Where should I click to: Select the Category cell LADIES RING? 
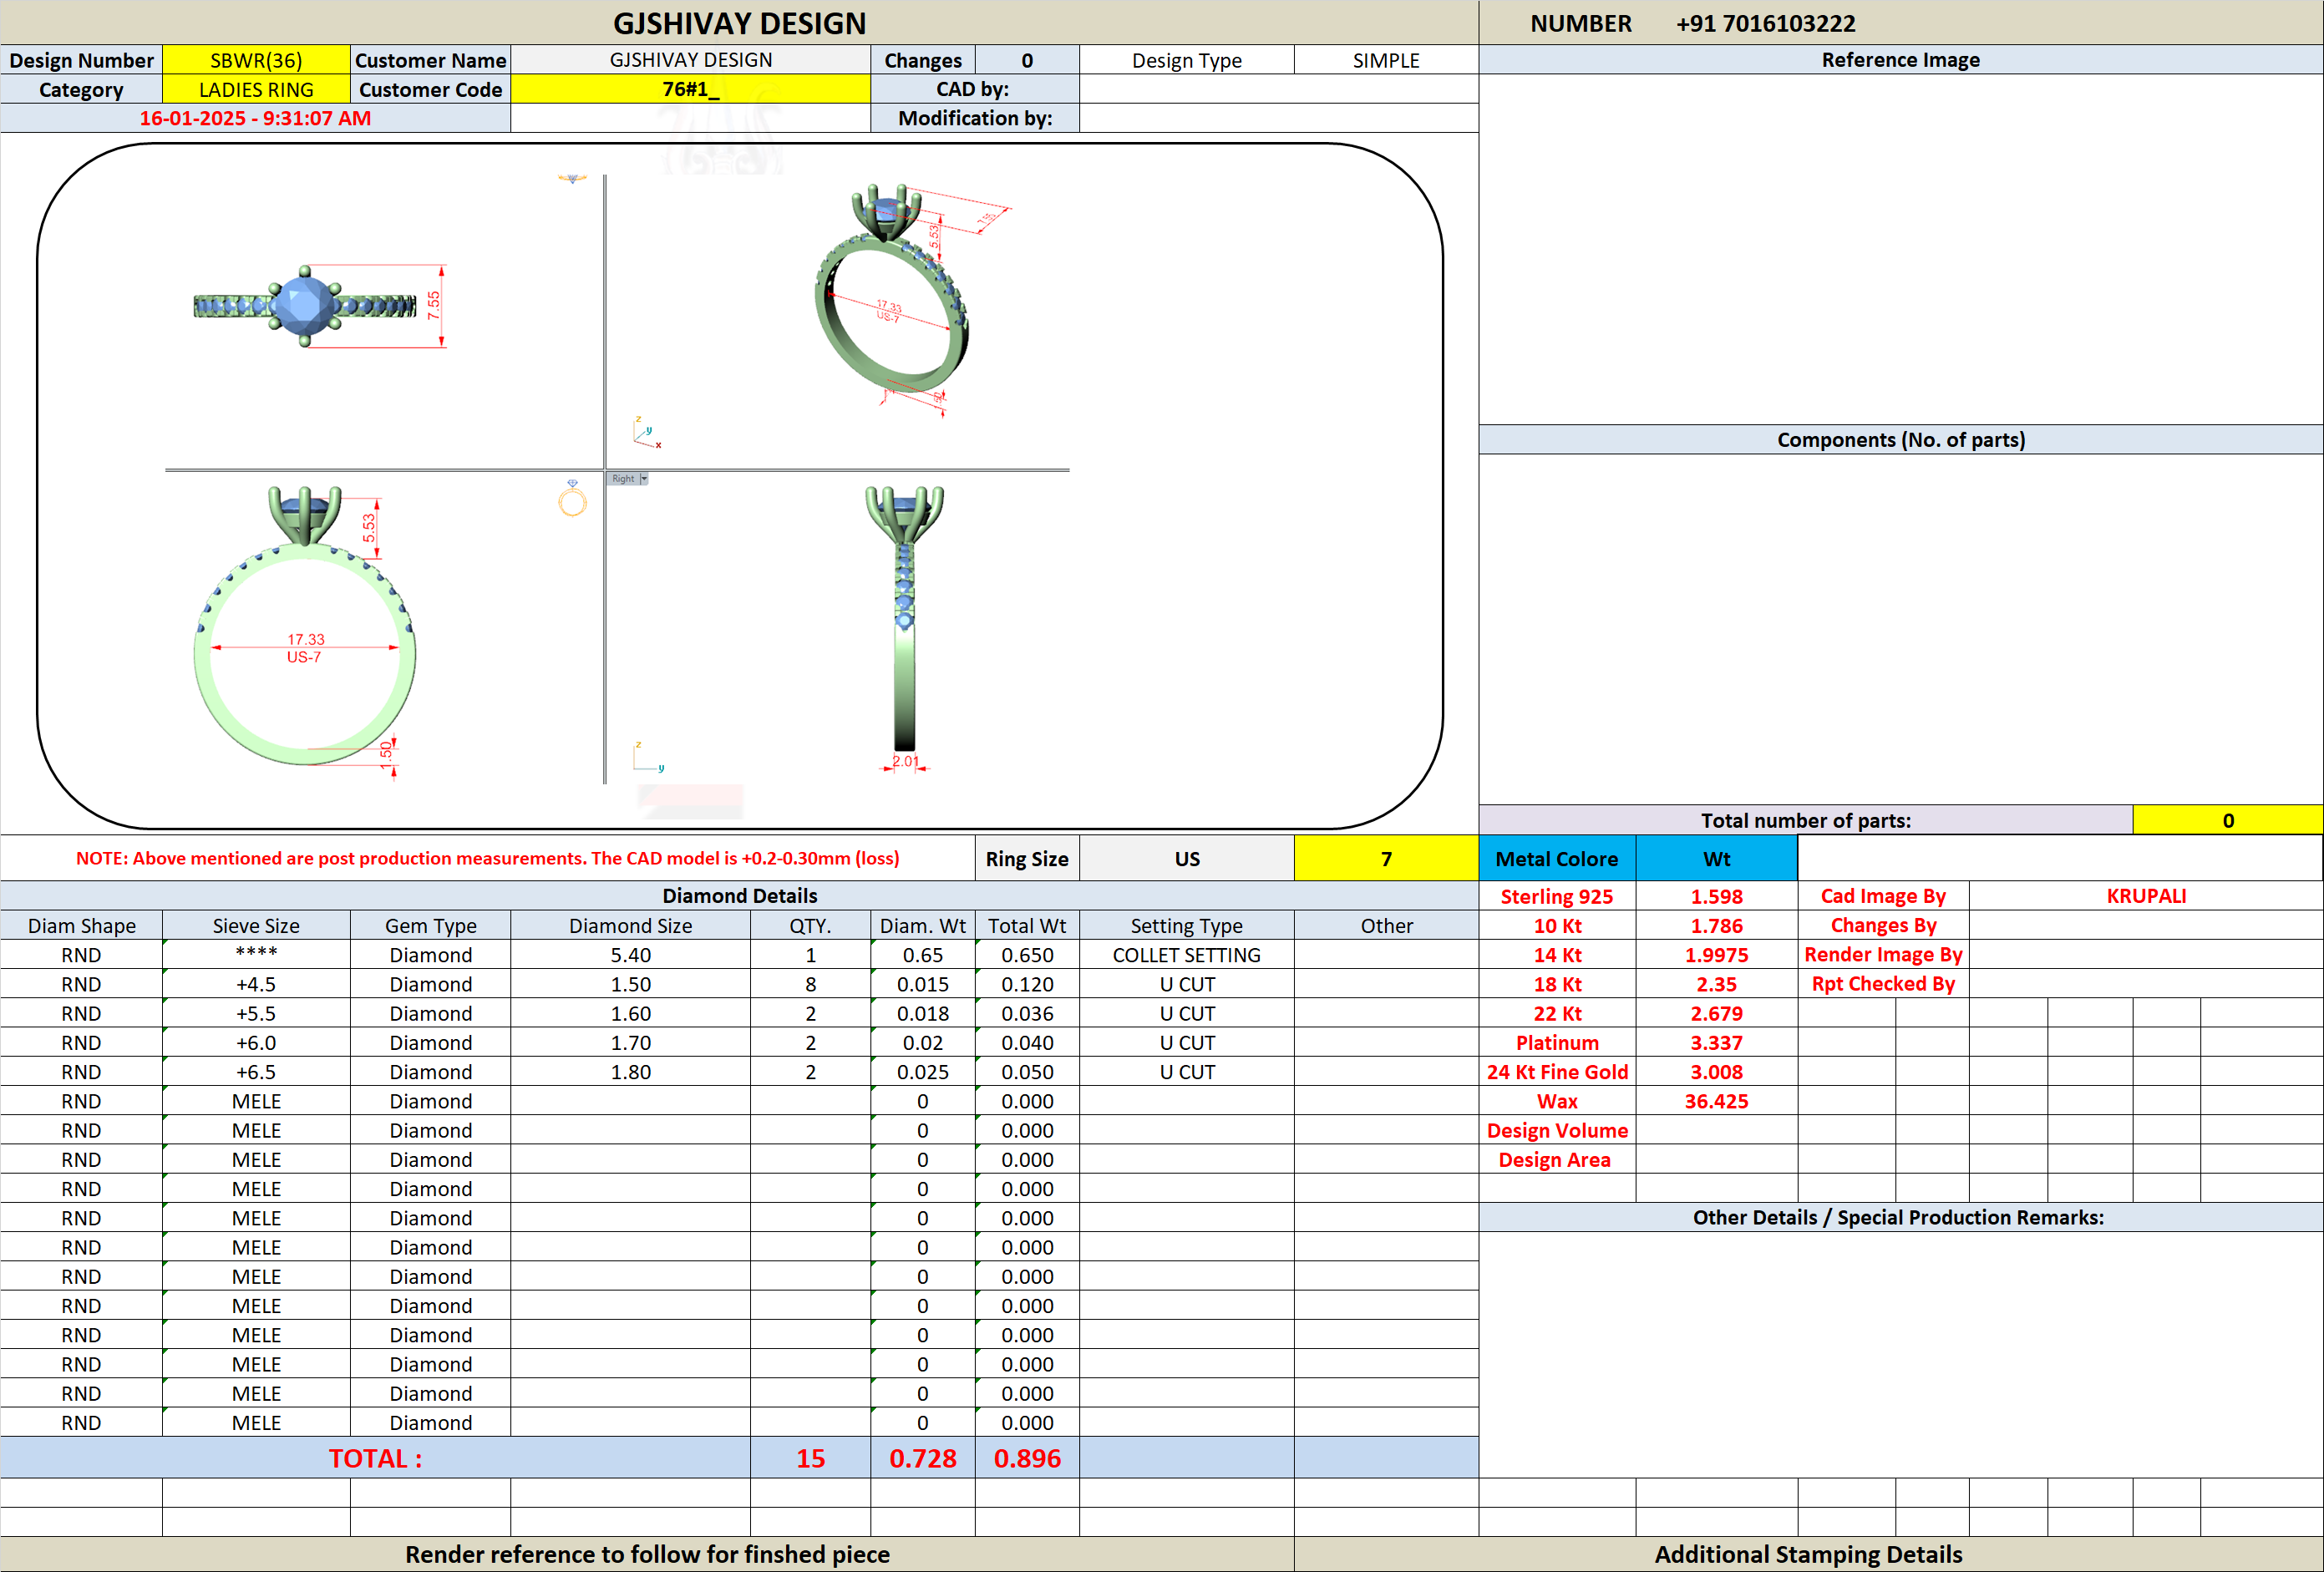point(256,89)
